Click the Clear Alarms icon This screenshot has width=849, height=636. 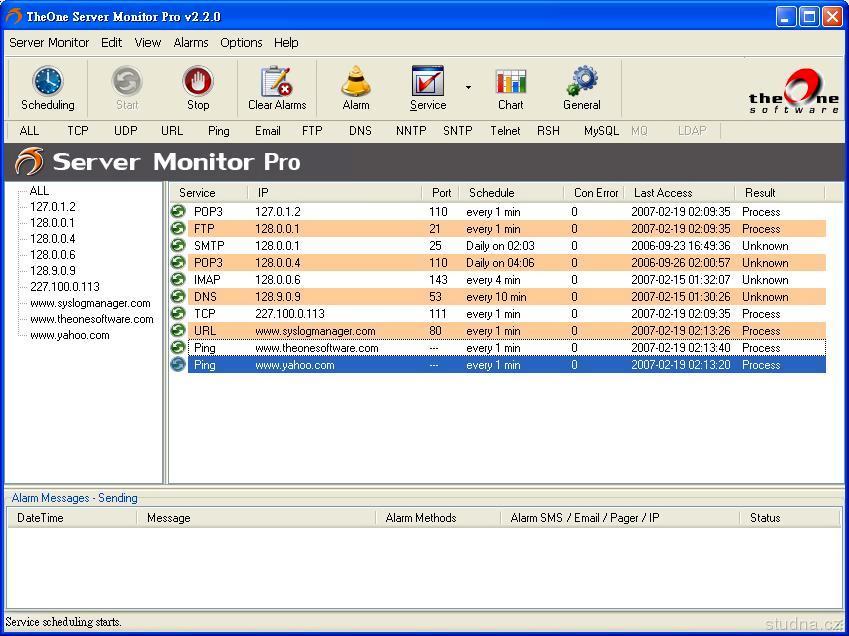[276, 82]
